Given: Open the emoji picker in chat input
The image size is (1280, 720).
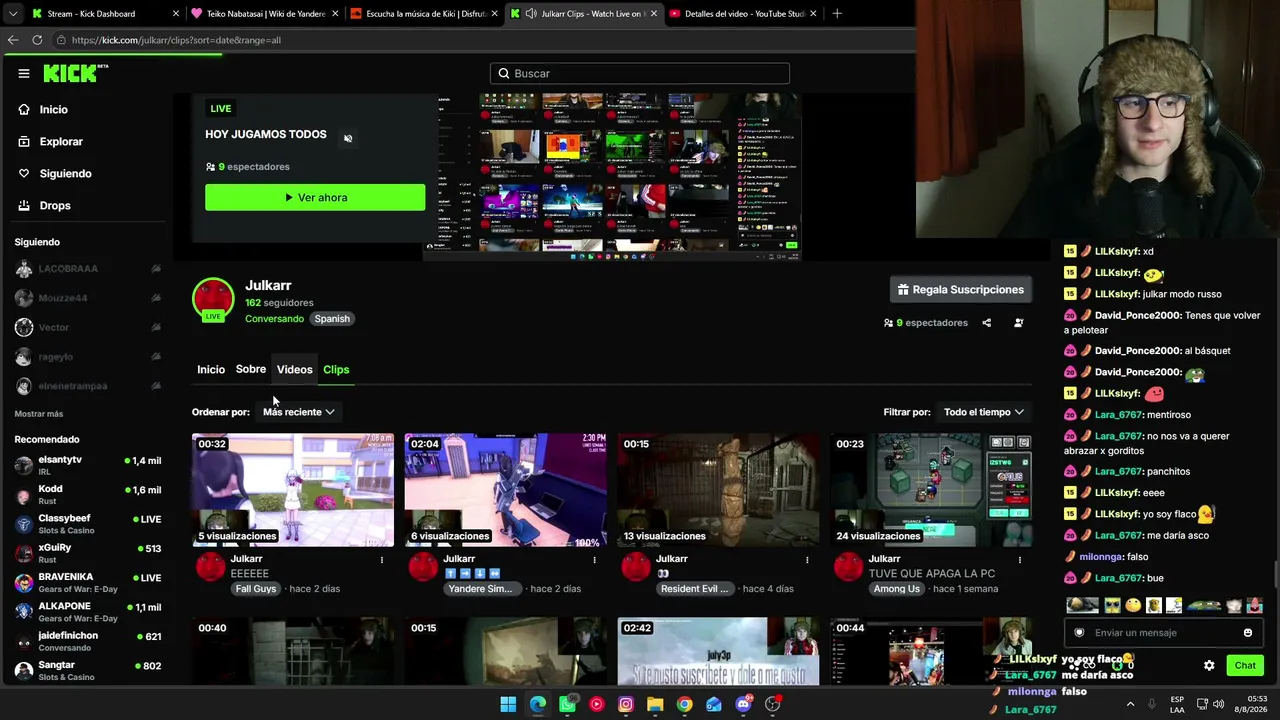Looking at the screenshot, I should pyautogui.click(x=1247, y=632).
